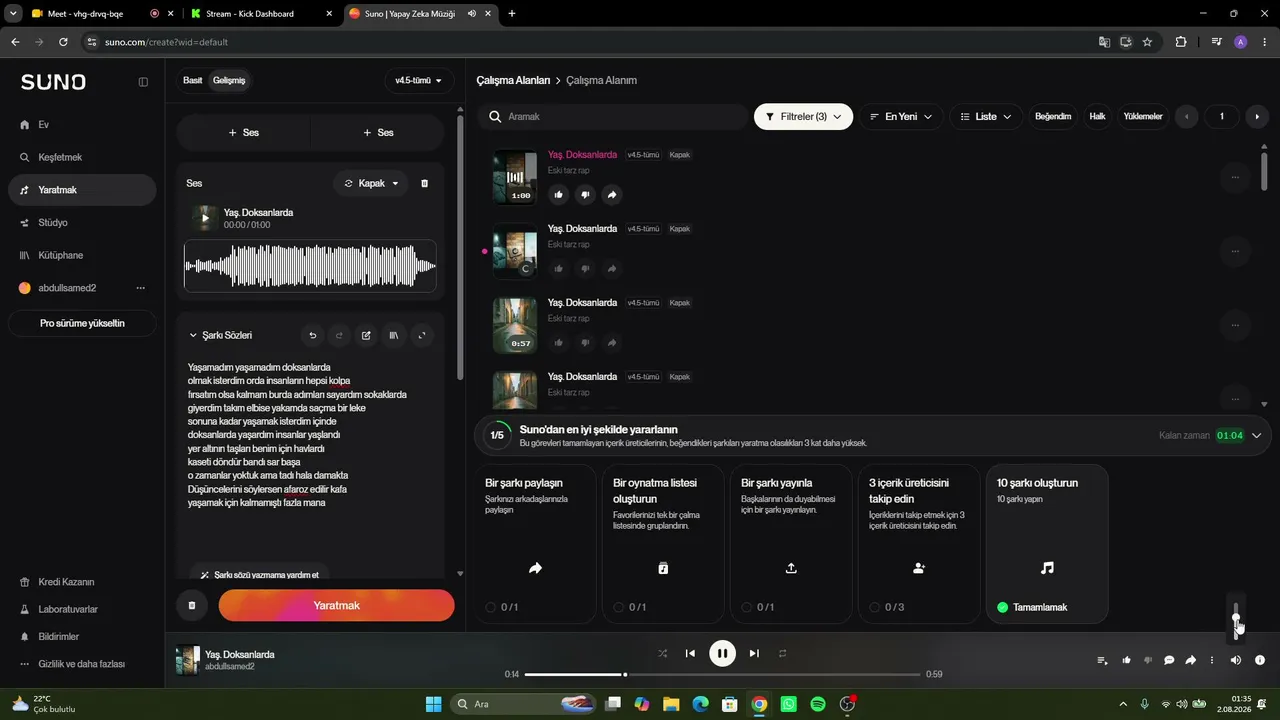
Task: Open Stüdyo in the sidebar
Action: [82, 223]
